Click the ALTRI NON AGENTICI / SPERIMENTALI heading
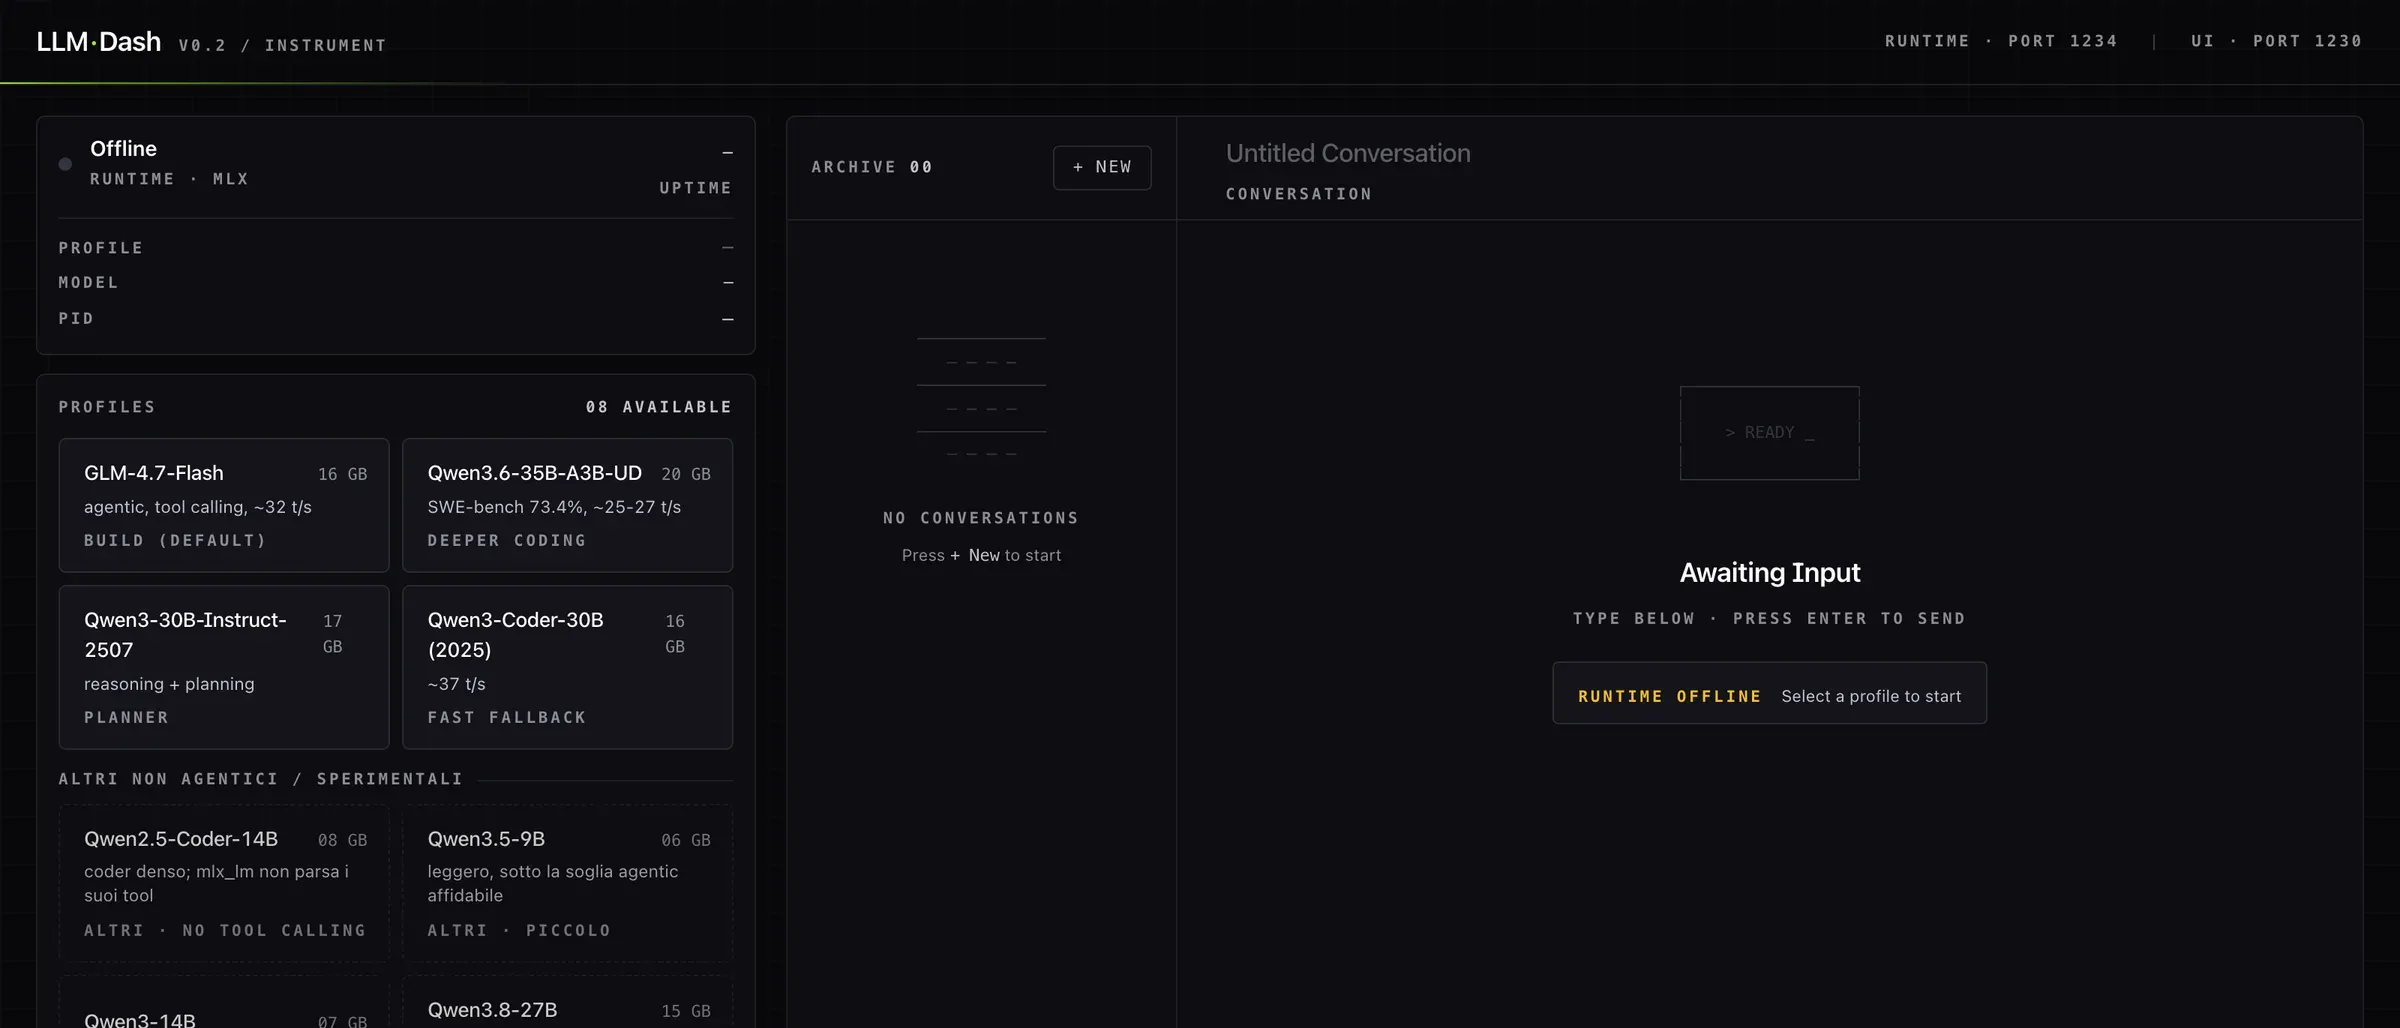The image size is (2400, 1028). point(261,779)
